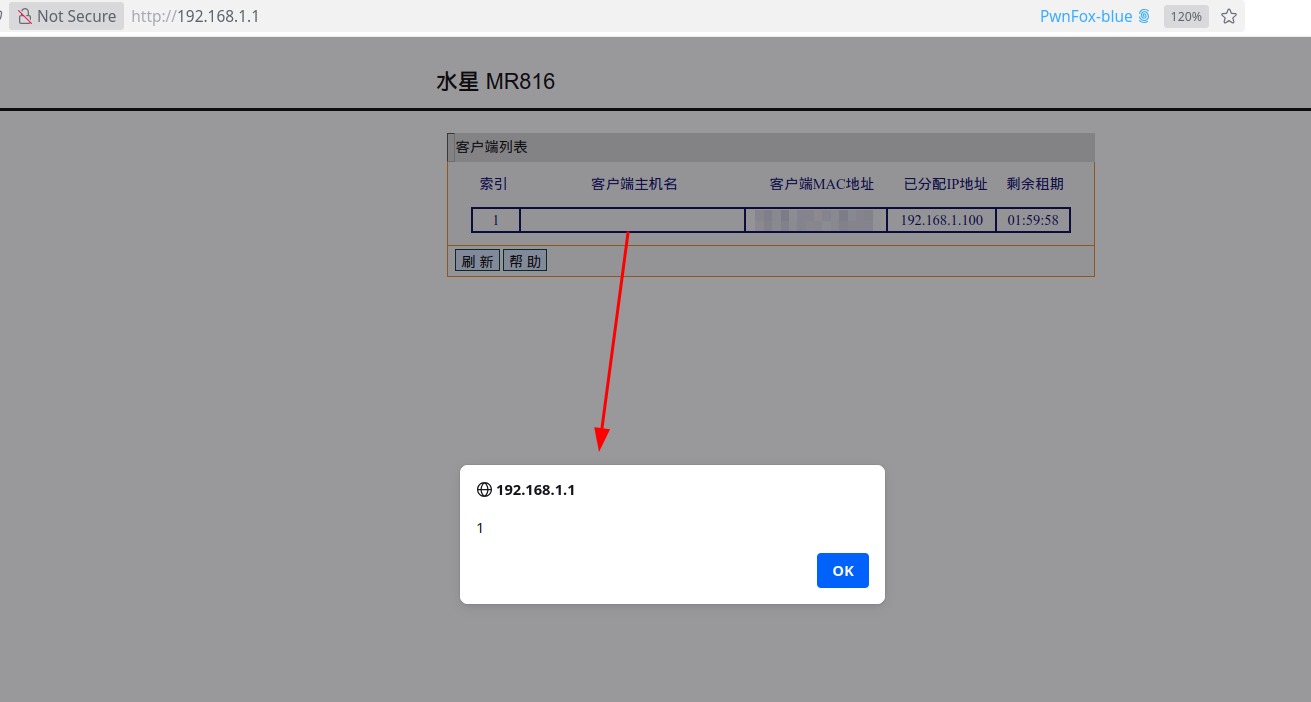Bookmark this page with the star icon
The image size is (1311, 702).
(1229, 16)
